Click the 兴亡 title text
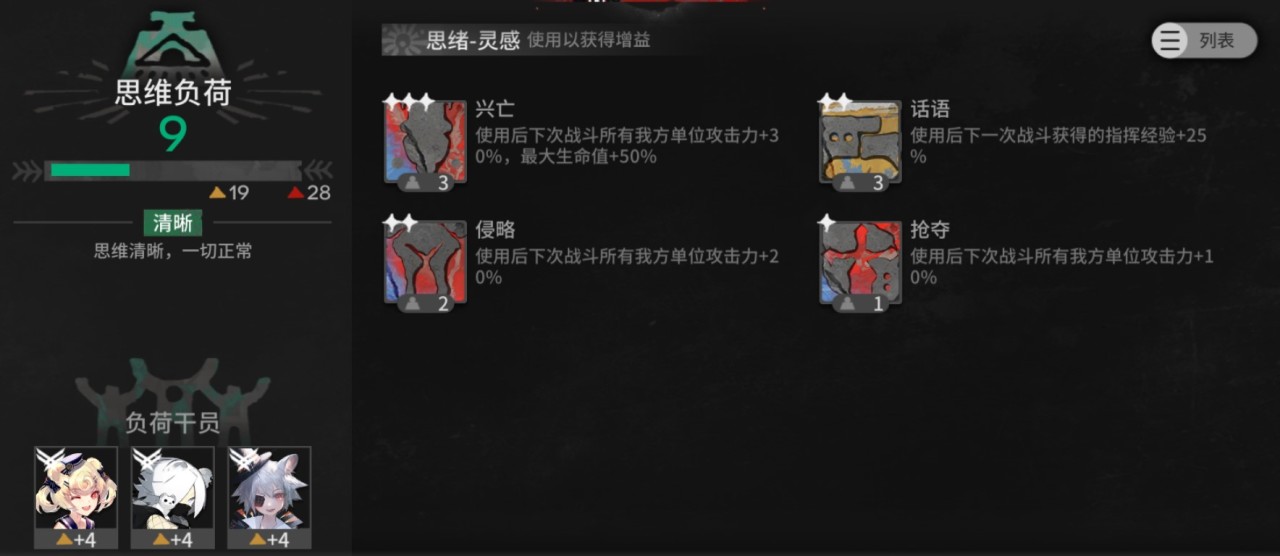The width and height of the screenshot is (1280, 556). (495, 109)
